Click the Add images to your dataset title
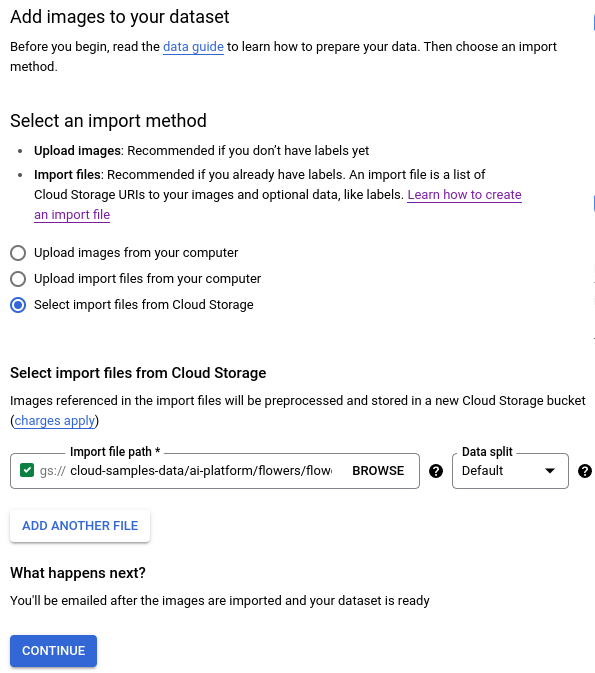Viewport: 595px width, 673px height. pos(120,17)
